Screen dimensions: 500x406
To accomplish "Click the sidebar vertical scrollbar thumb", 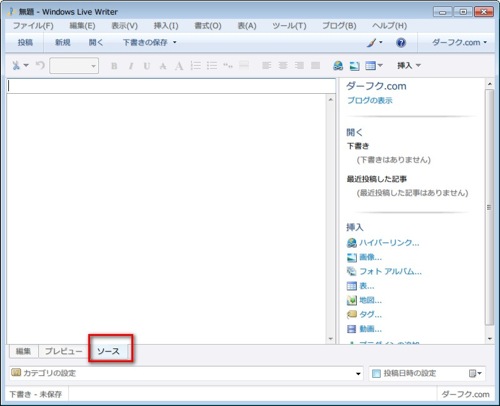I will click(x=489, y=207).
